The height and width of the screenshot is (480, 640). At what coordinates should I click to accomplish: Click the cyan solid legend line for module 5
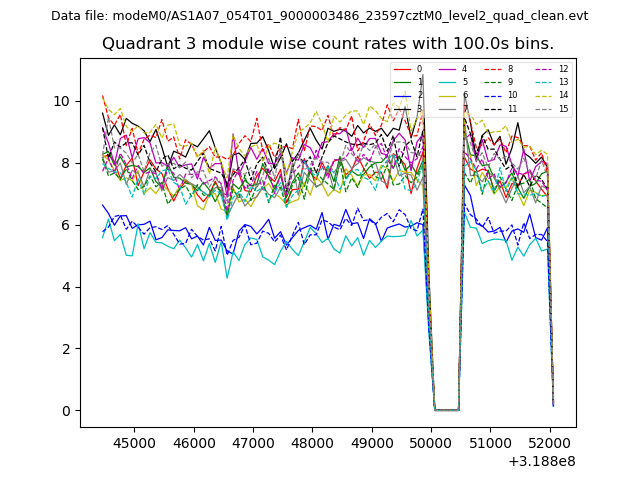coord(447,82)
